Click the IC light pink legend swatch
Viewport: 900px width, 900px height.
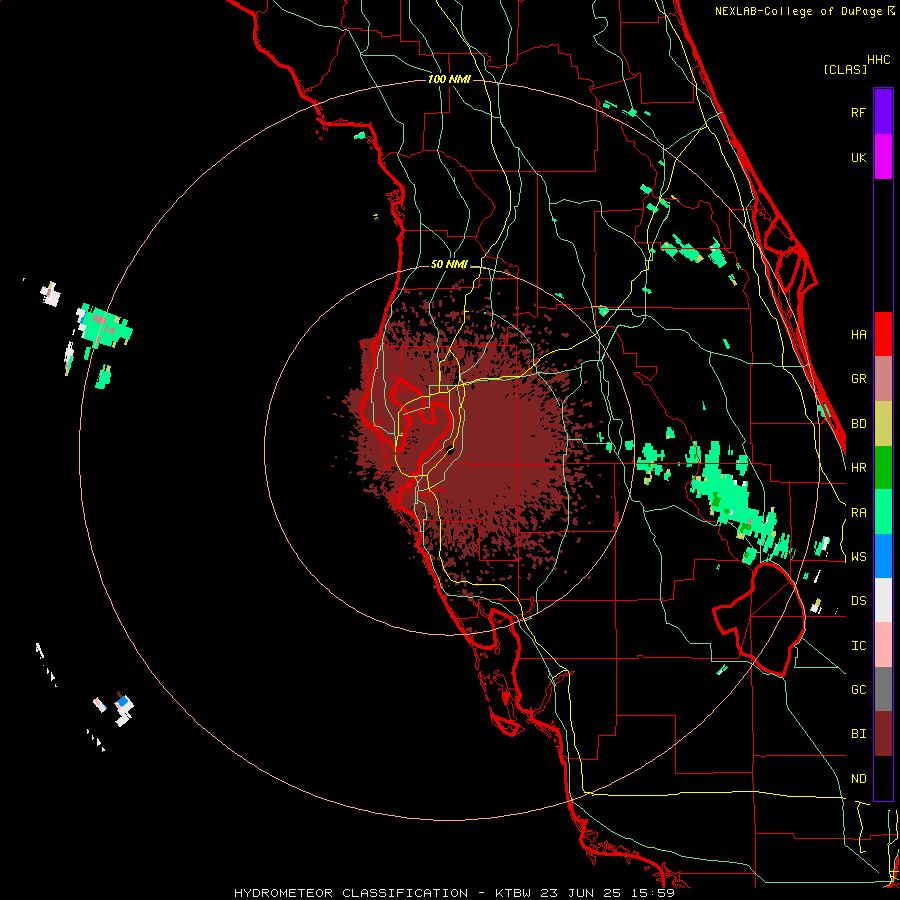[883, 645]
